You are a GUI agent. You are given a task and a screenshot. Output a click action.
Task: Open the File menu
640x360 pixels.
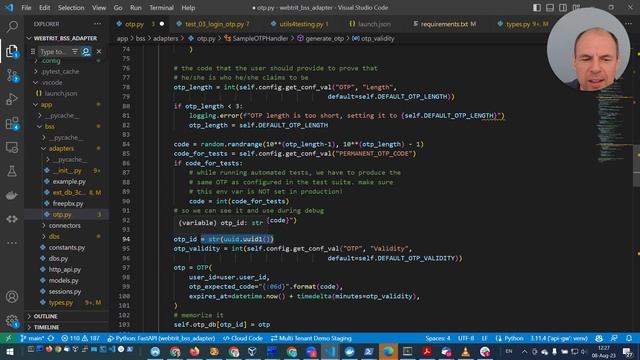click(x=26, y=8)
